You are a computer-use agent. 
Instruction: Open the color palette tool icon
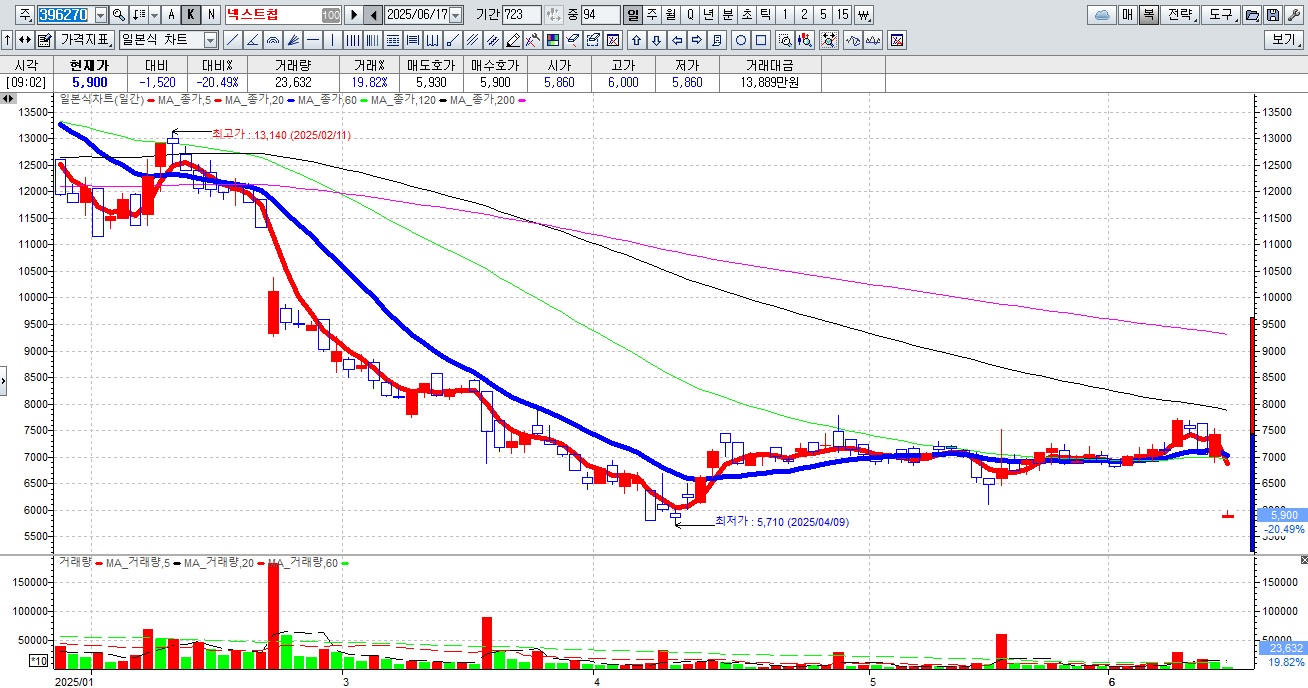552,40
